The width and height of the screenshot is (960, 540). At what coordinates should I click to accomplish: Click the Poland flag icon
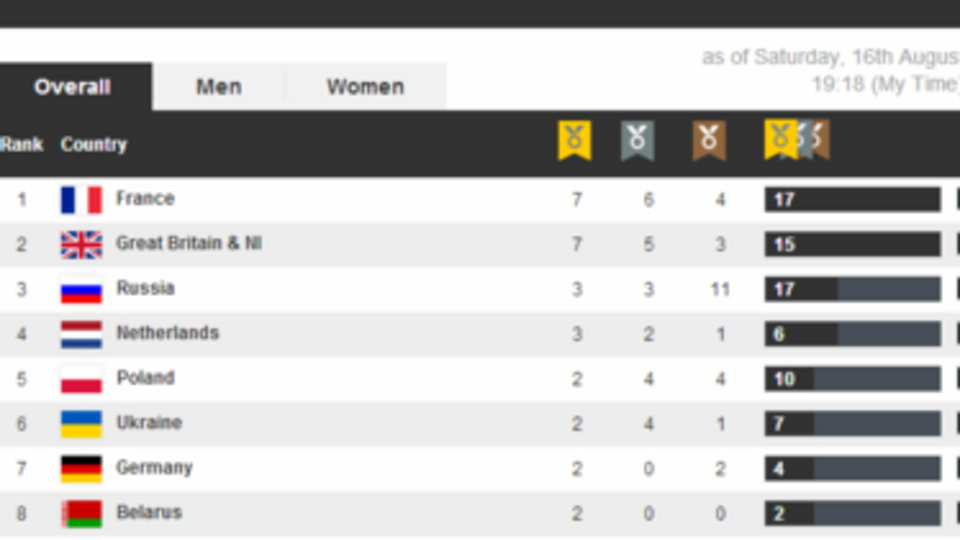pos(81,379)
